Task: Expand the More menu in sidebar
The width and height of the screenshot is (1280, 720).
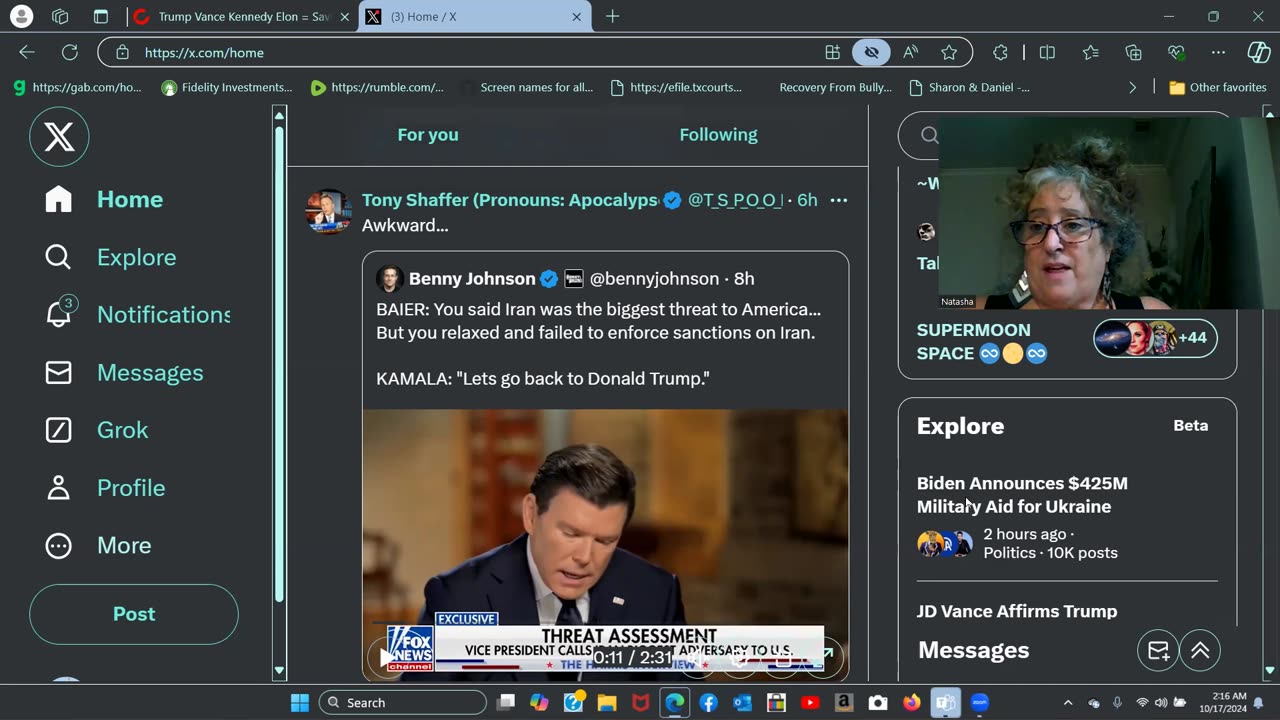Action: coord(98,545)
